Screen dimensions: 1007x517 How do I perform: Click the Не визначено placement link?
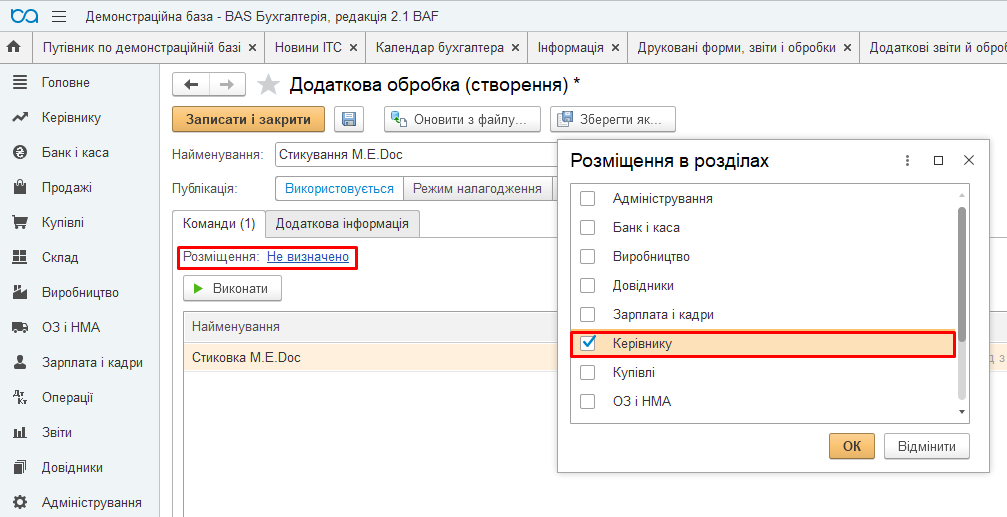[308, 257]
